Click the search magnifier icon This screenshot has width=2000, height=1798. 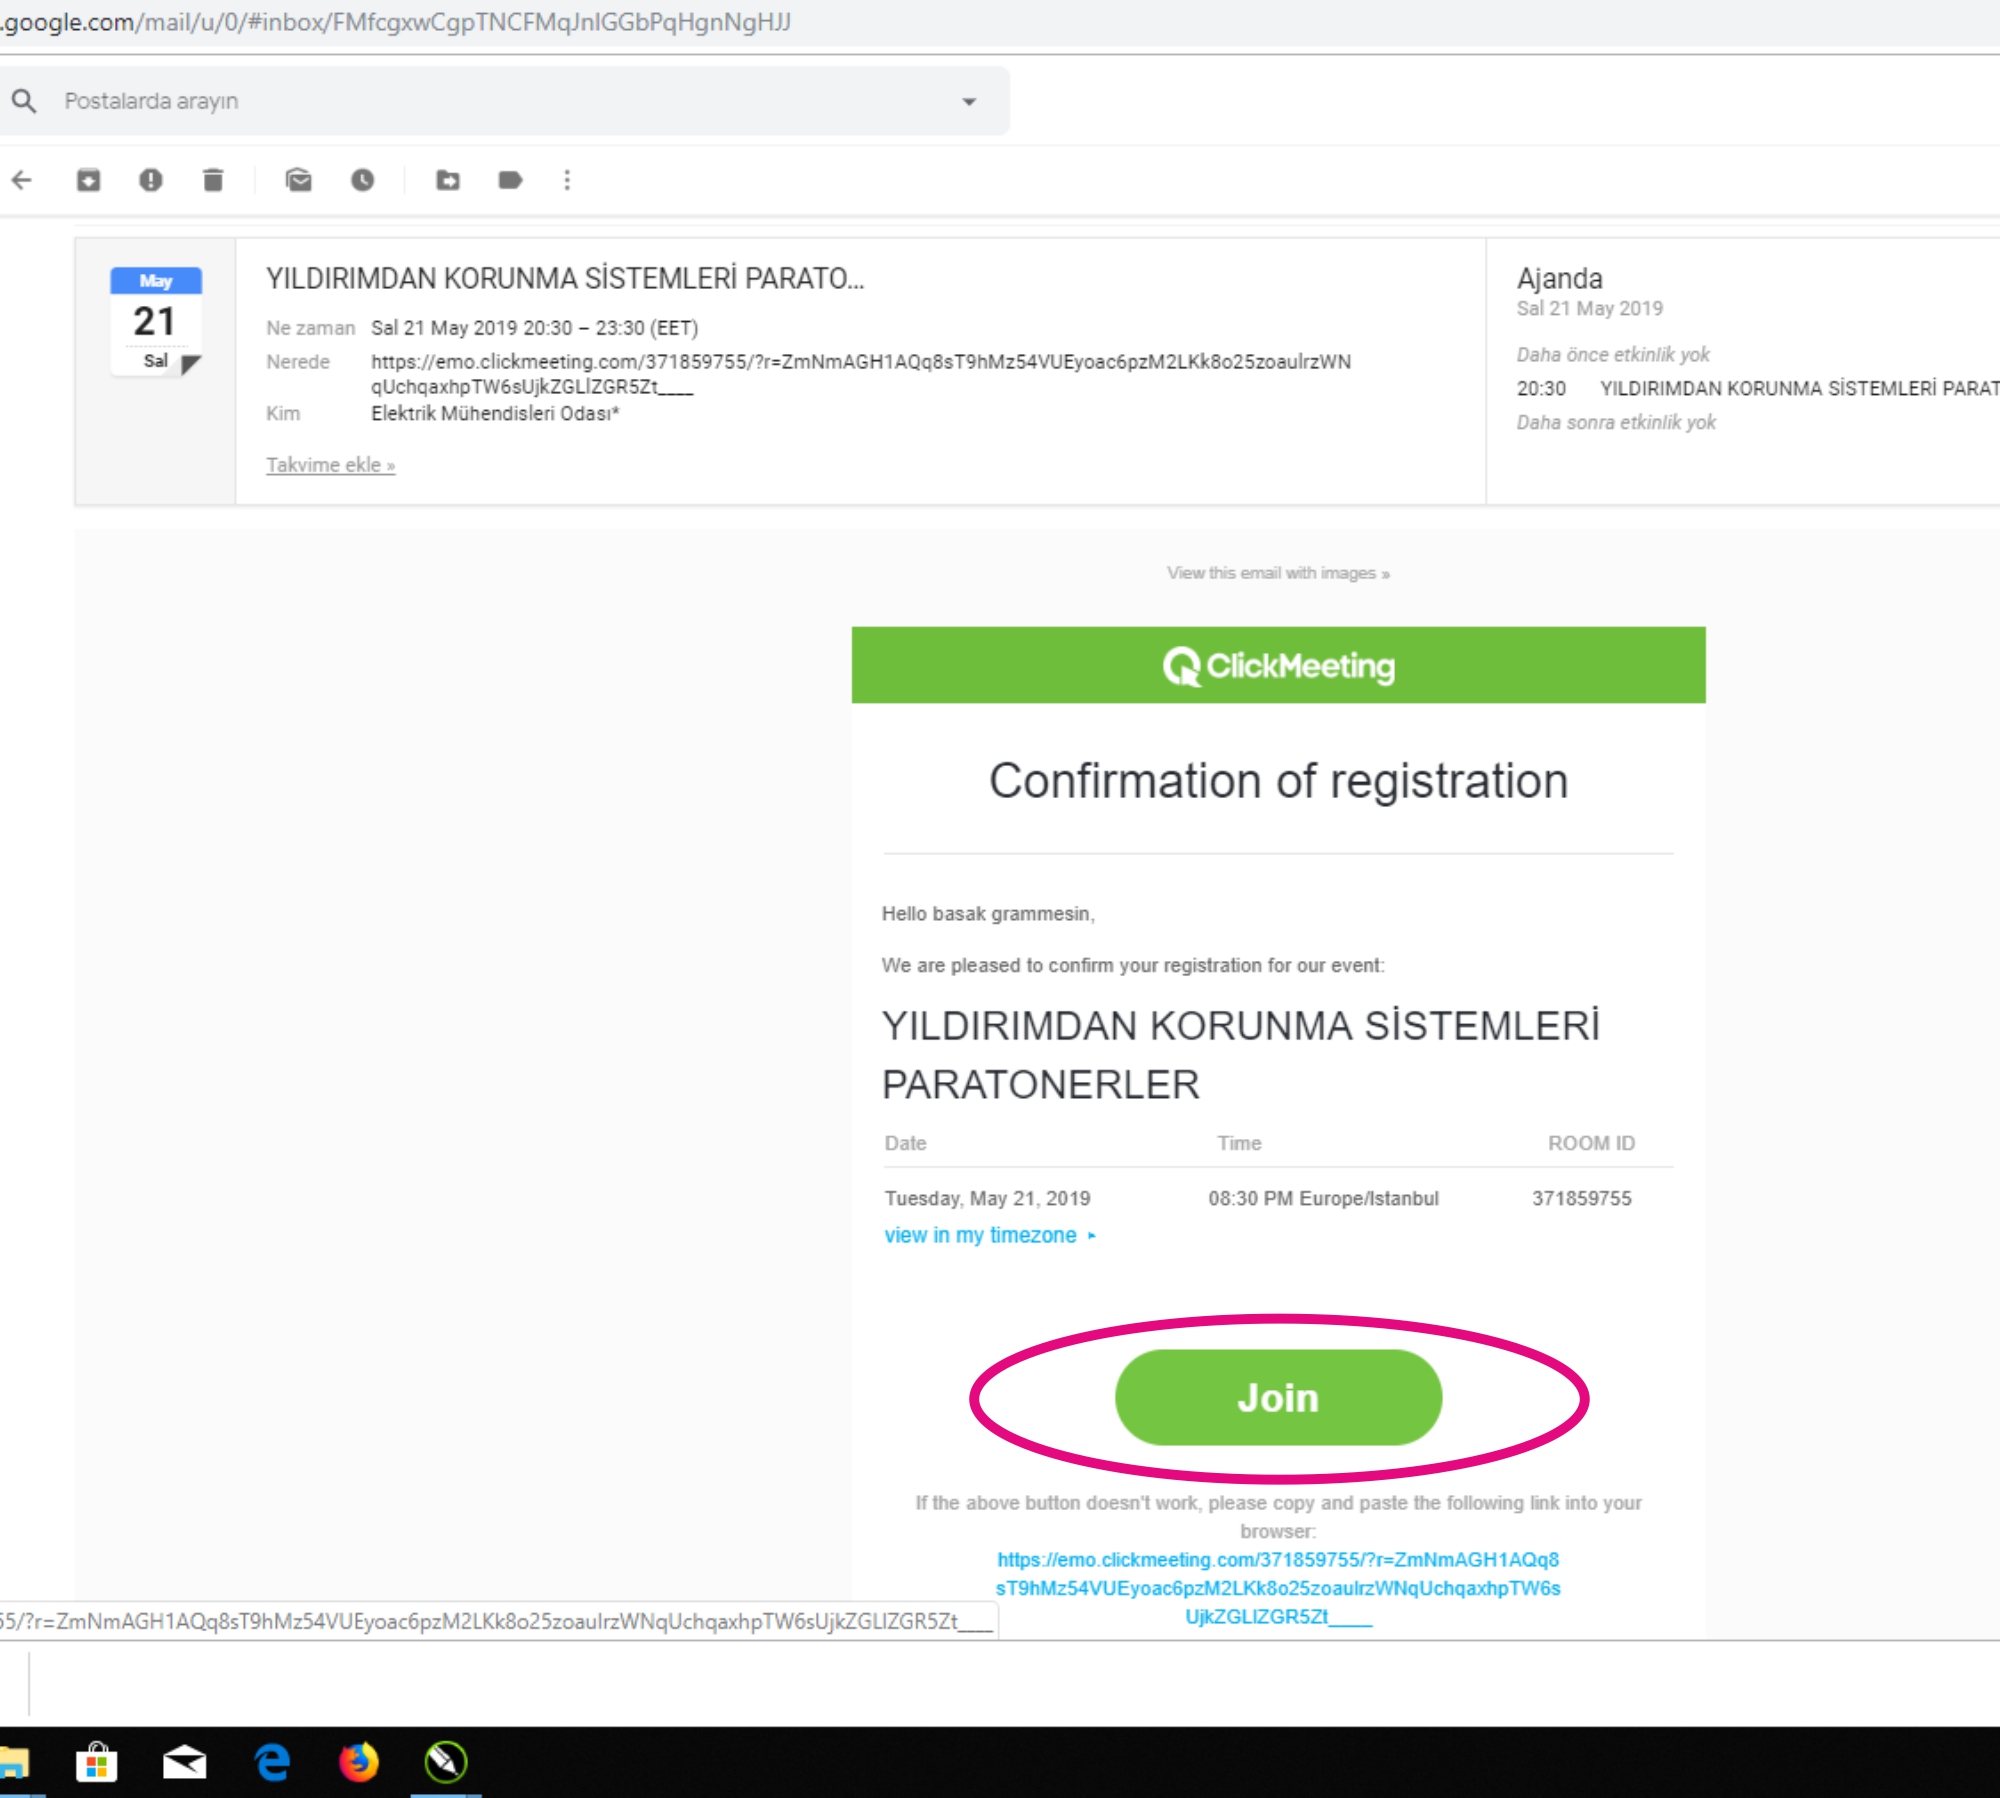tap(24, 101)
